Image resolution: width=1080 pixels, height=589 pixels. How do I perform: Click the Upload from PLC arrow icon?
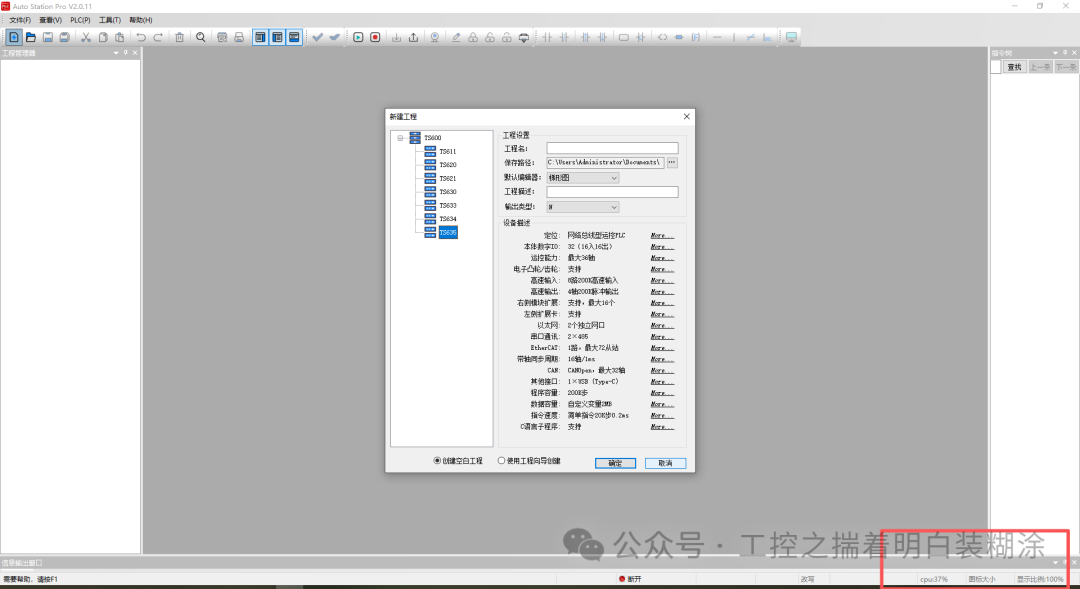[413, 37]
